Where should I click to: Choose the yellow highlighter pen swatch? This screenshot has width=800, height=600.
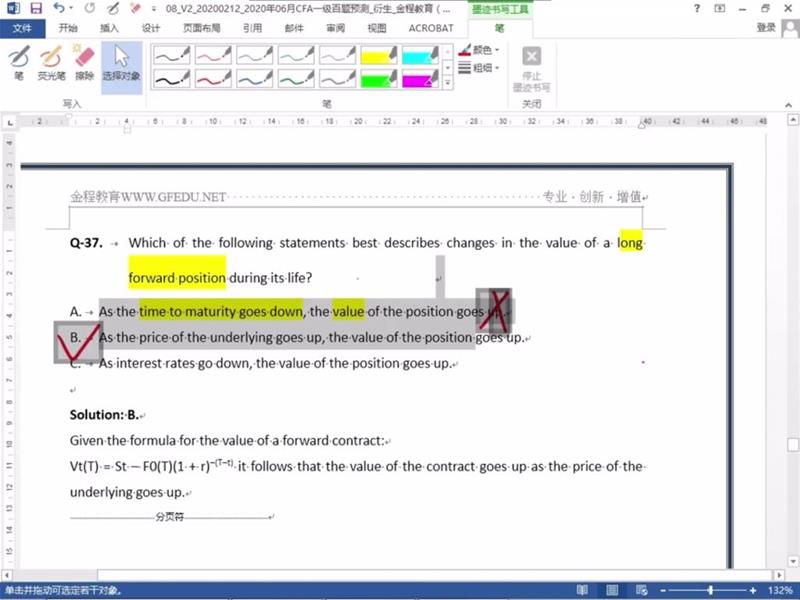[x=379, y=54]
